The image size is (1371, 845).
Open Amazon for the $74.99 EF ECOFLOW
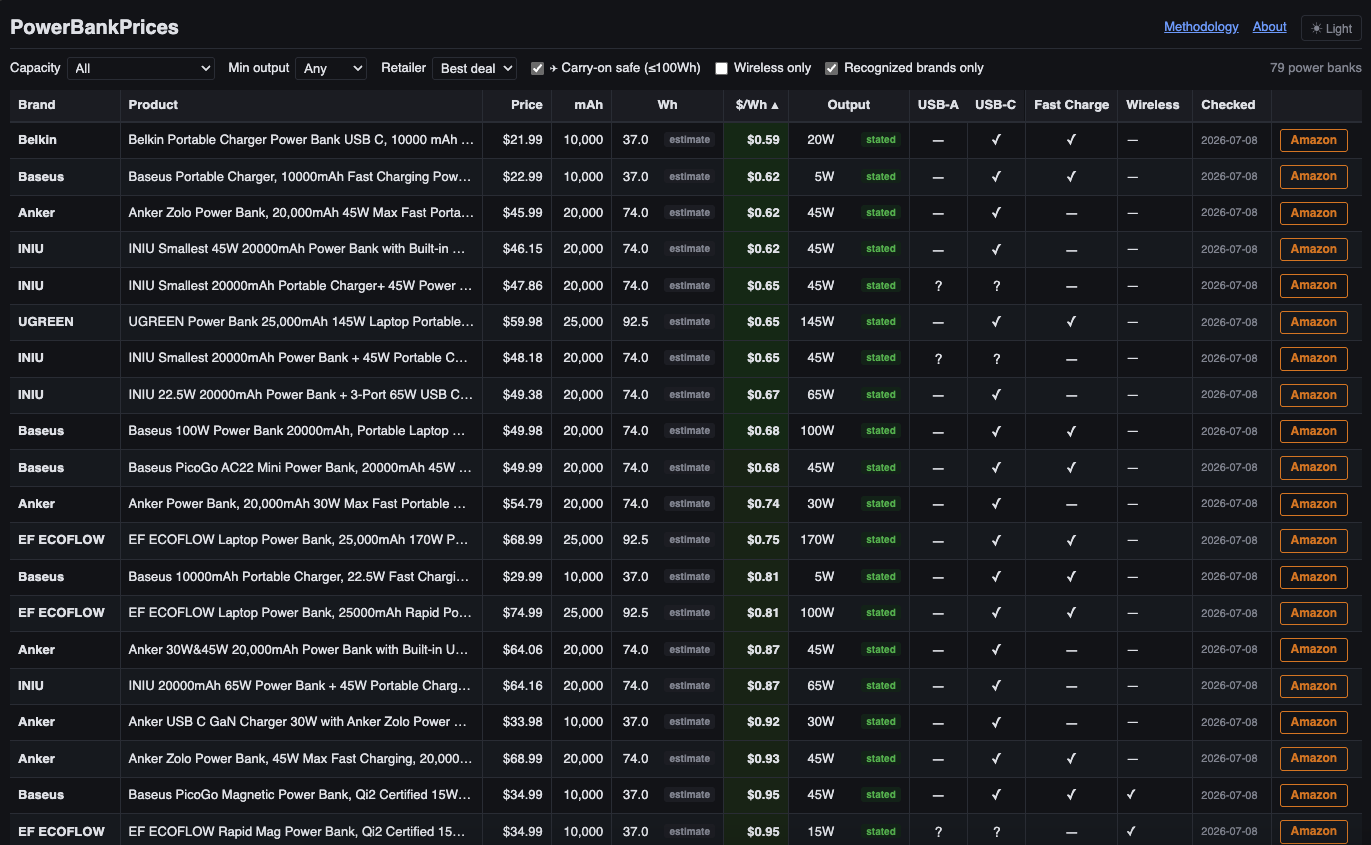tap(1313, 613)
